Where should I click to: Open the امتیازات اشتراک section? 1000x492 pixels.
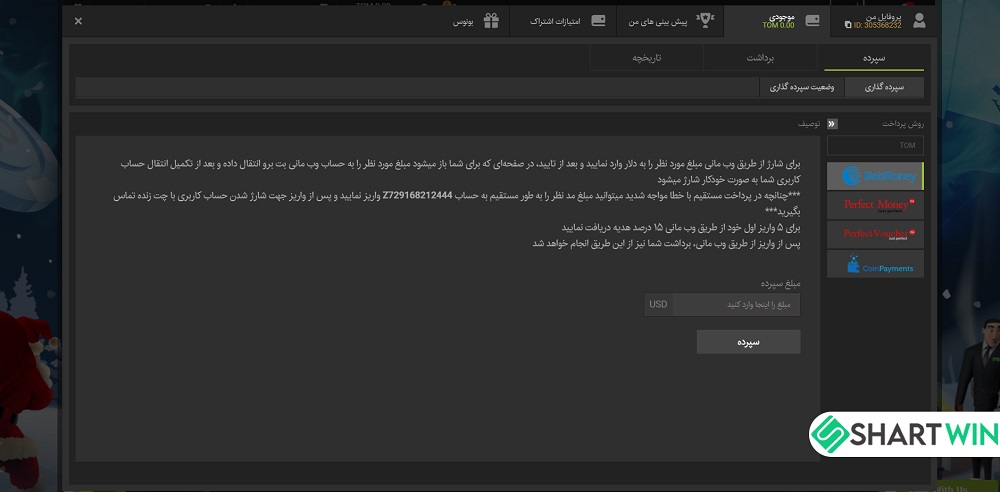562,21
